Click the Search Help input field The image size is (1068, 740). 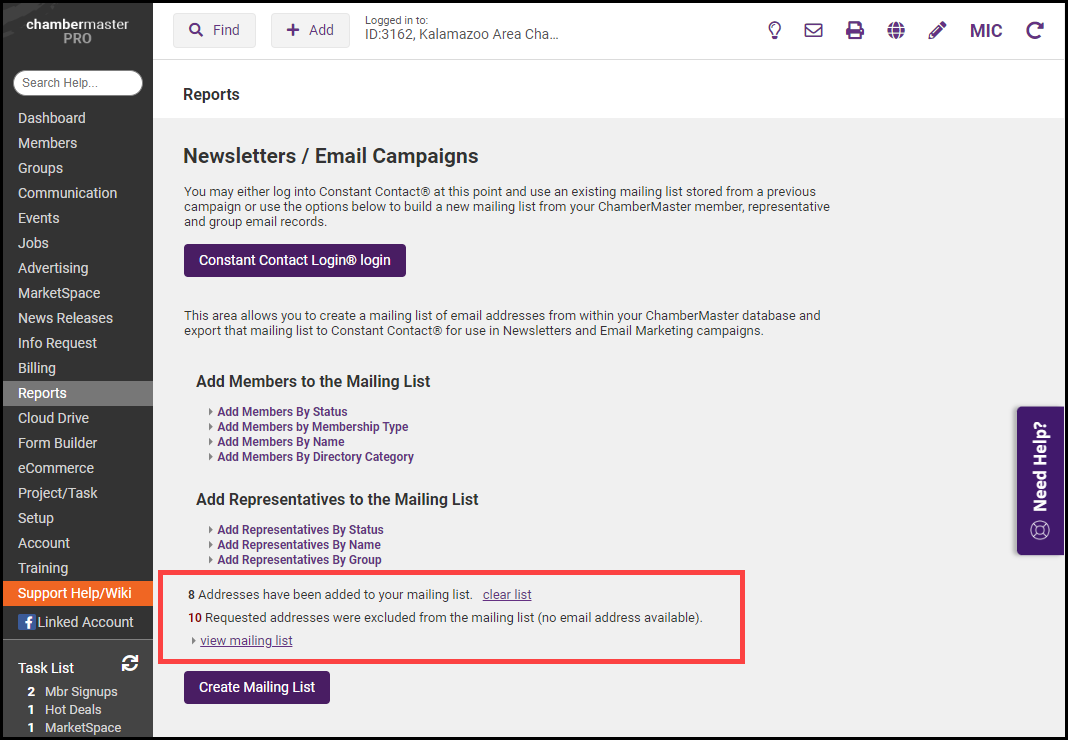(77, 83)
